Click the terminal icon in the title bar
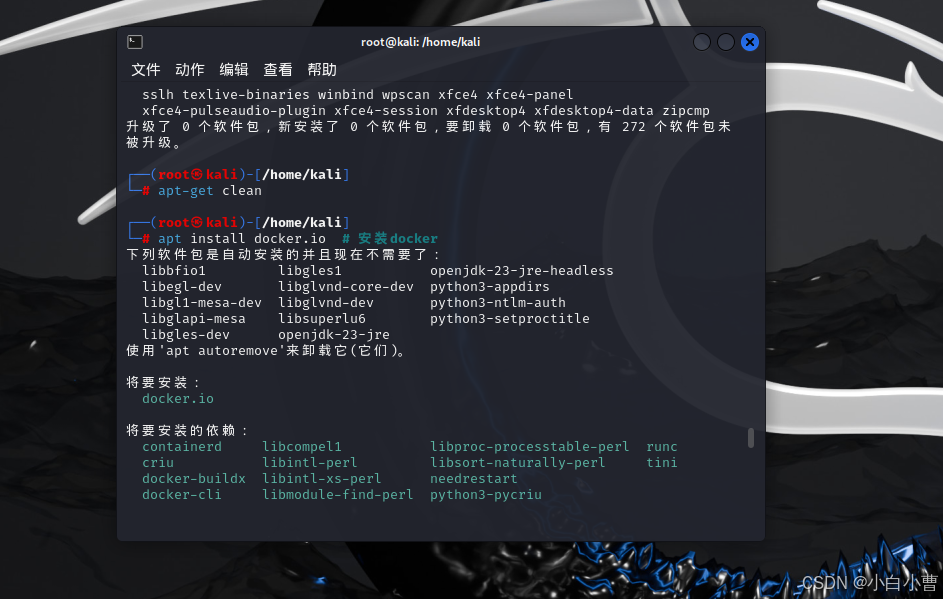Image resolution: width=943 pixels, height=599 pixels. (x=135, y=42)
